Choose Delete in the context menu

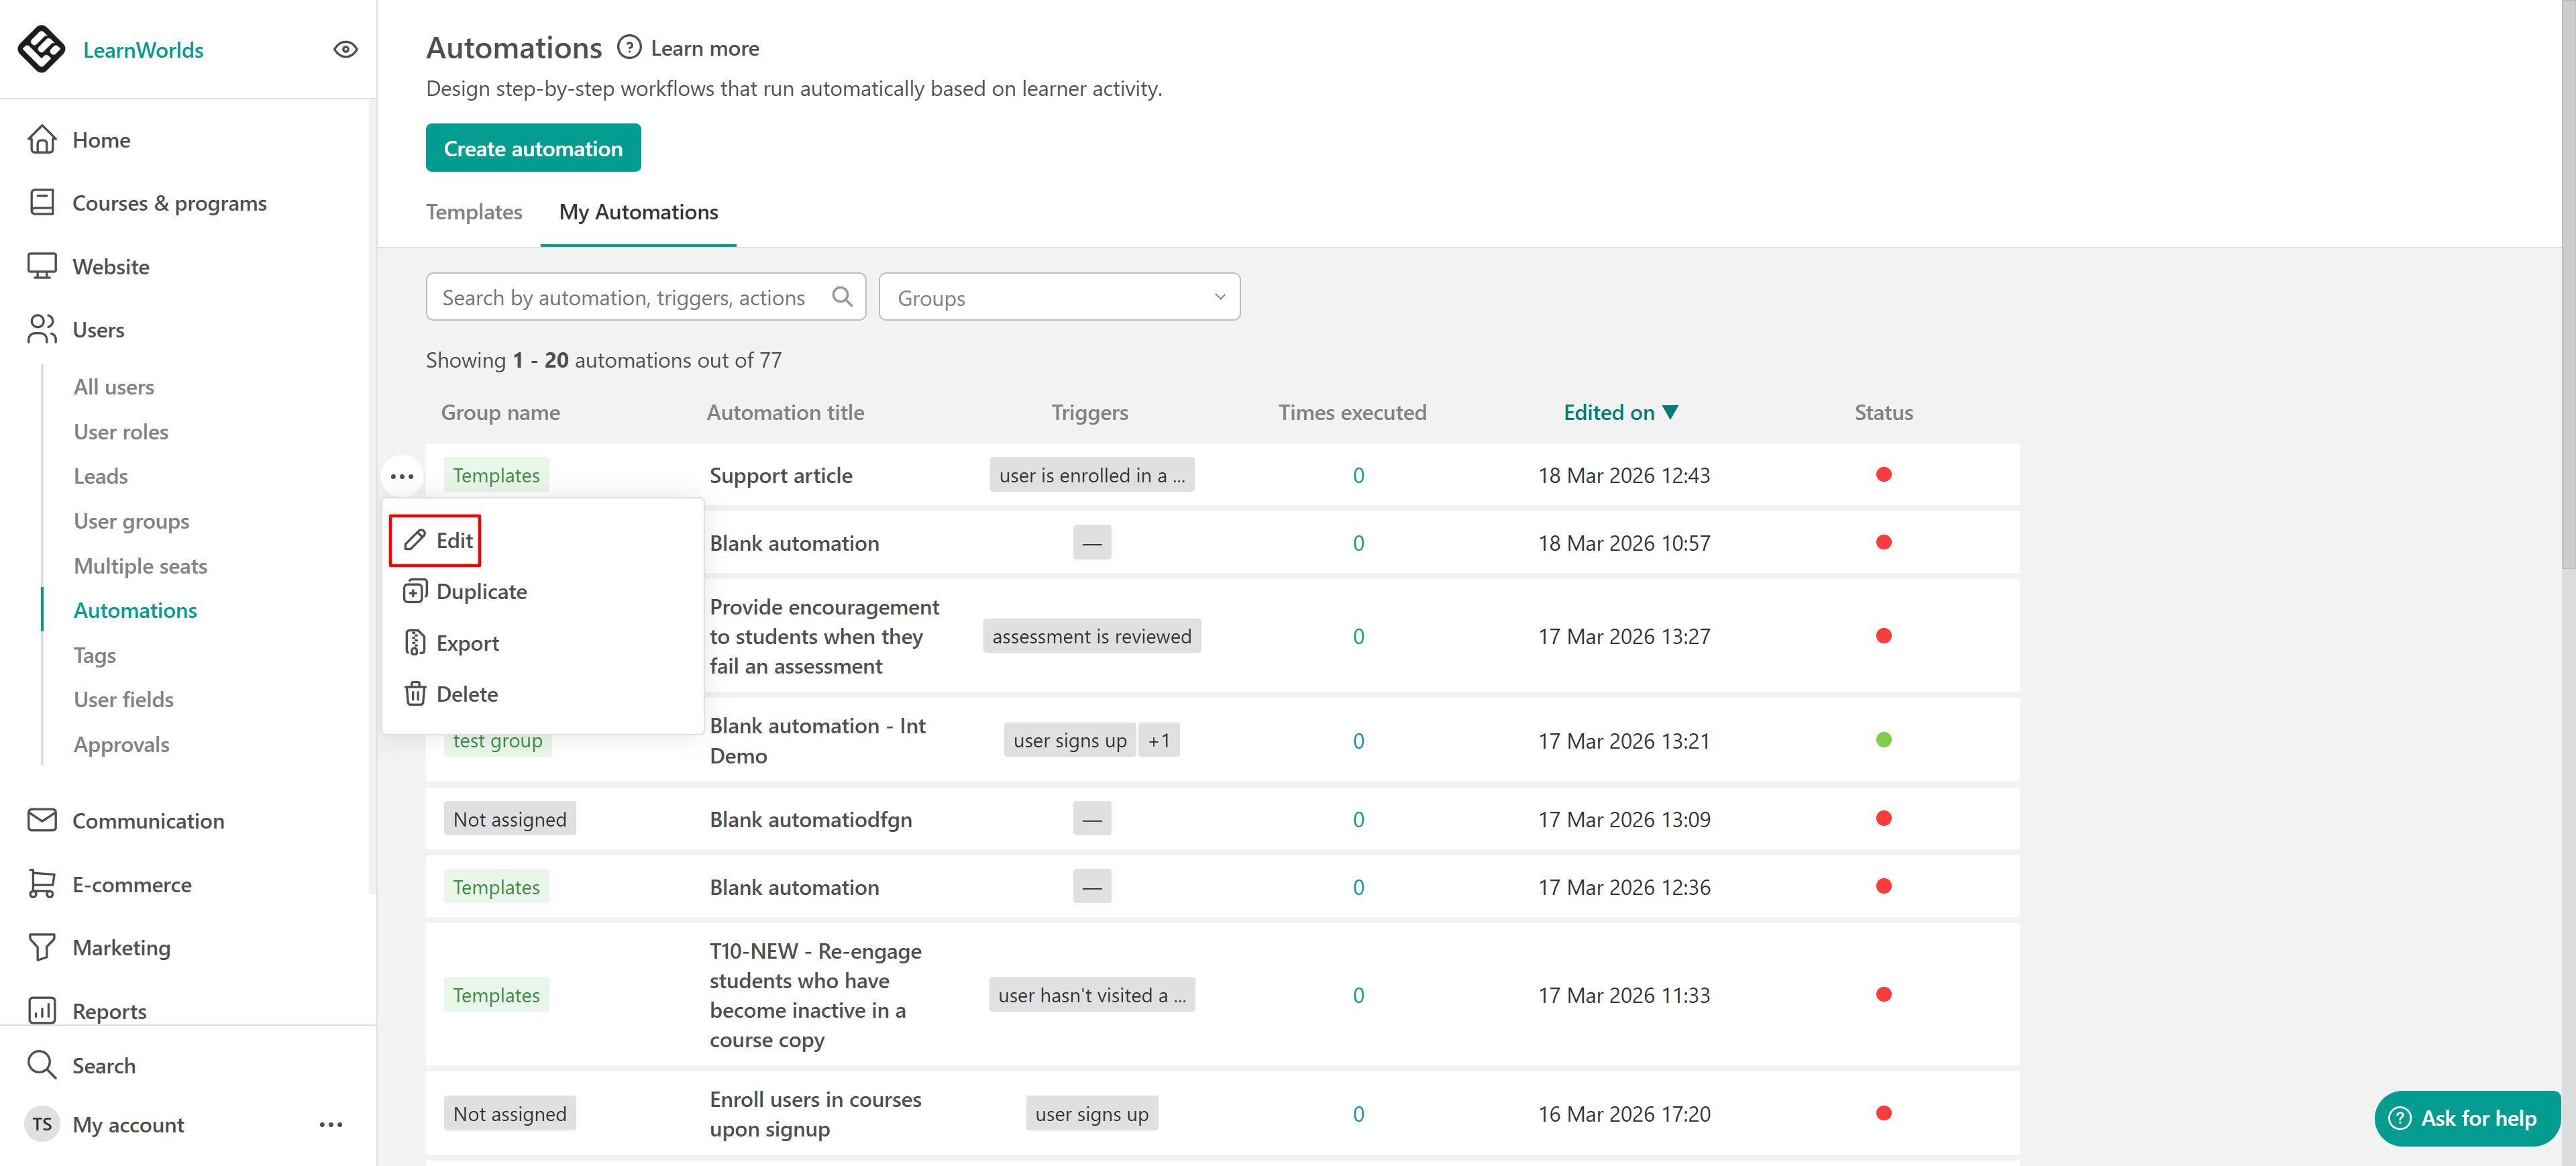(x=466, y=693)
